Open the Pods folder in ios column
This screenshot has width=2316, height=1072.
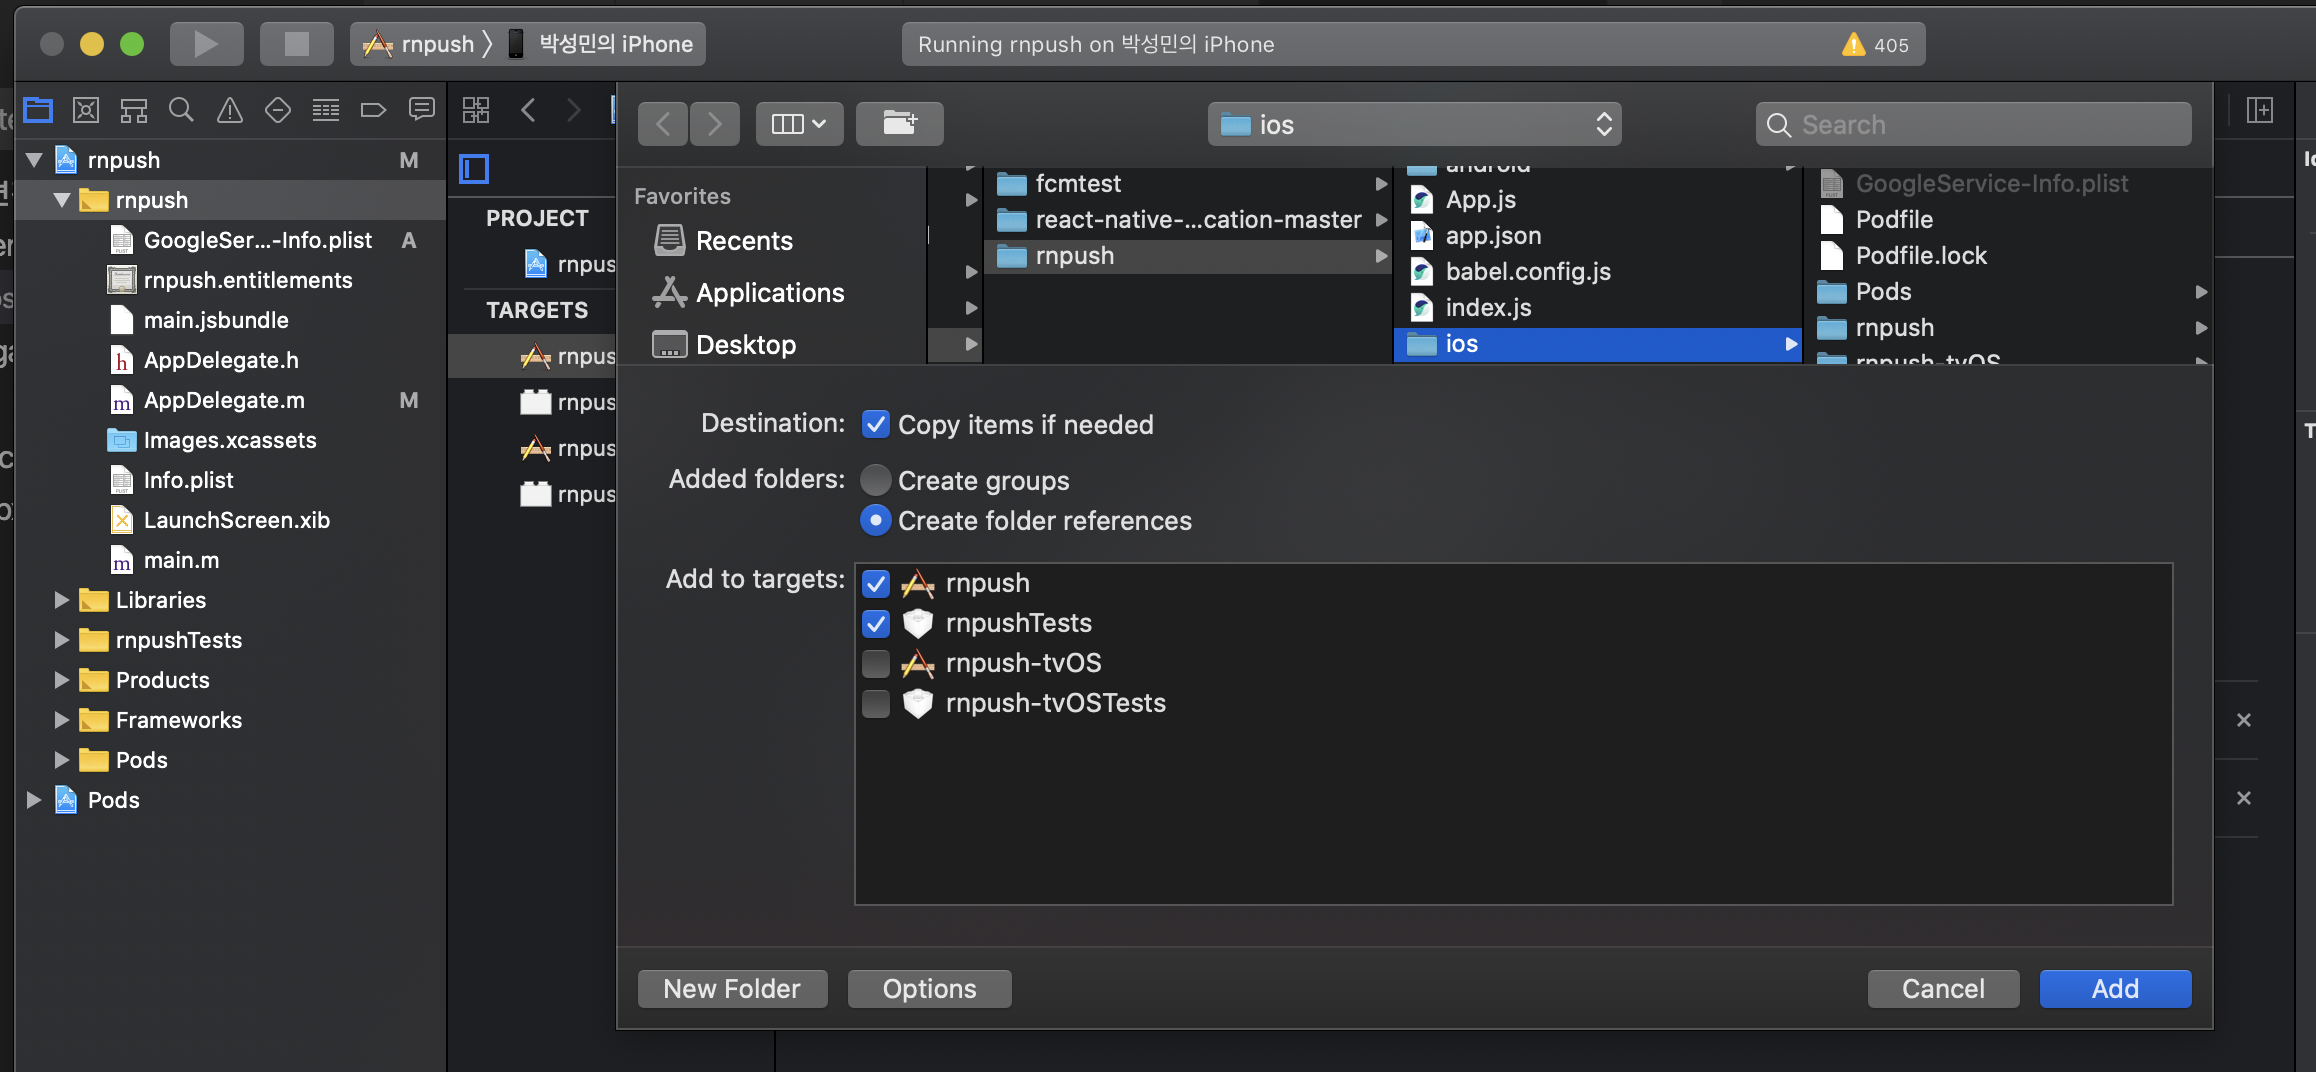click(x=2010, y=292)
